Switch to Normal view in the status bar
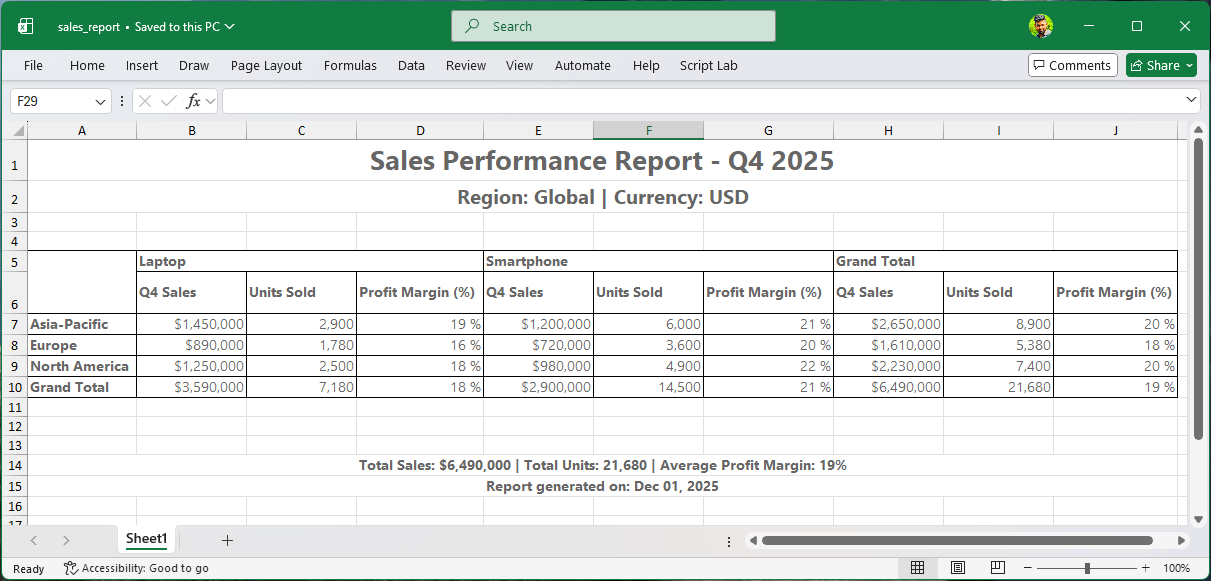Image resolution: width=1211 pixels, height=581 pixels. 916,568
